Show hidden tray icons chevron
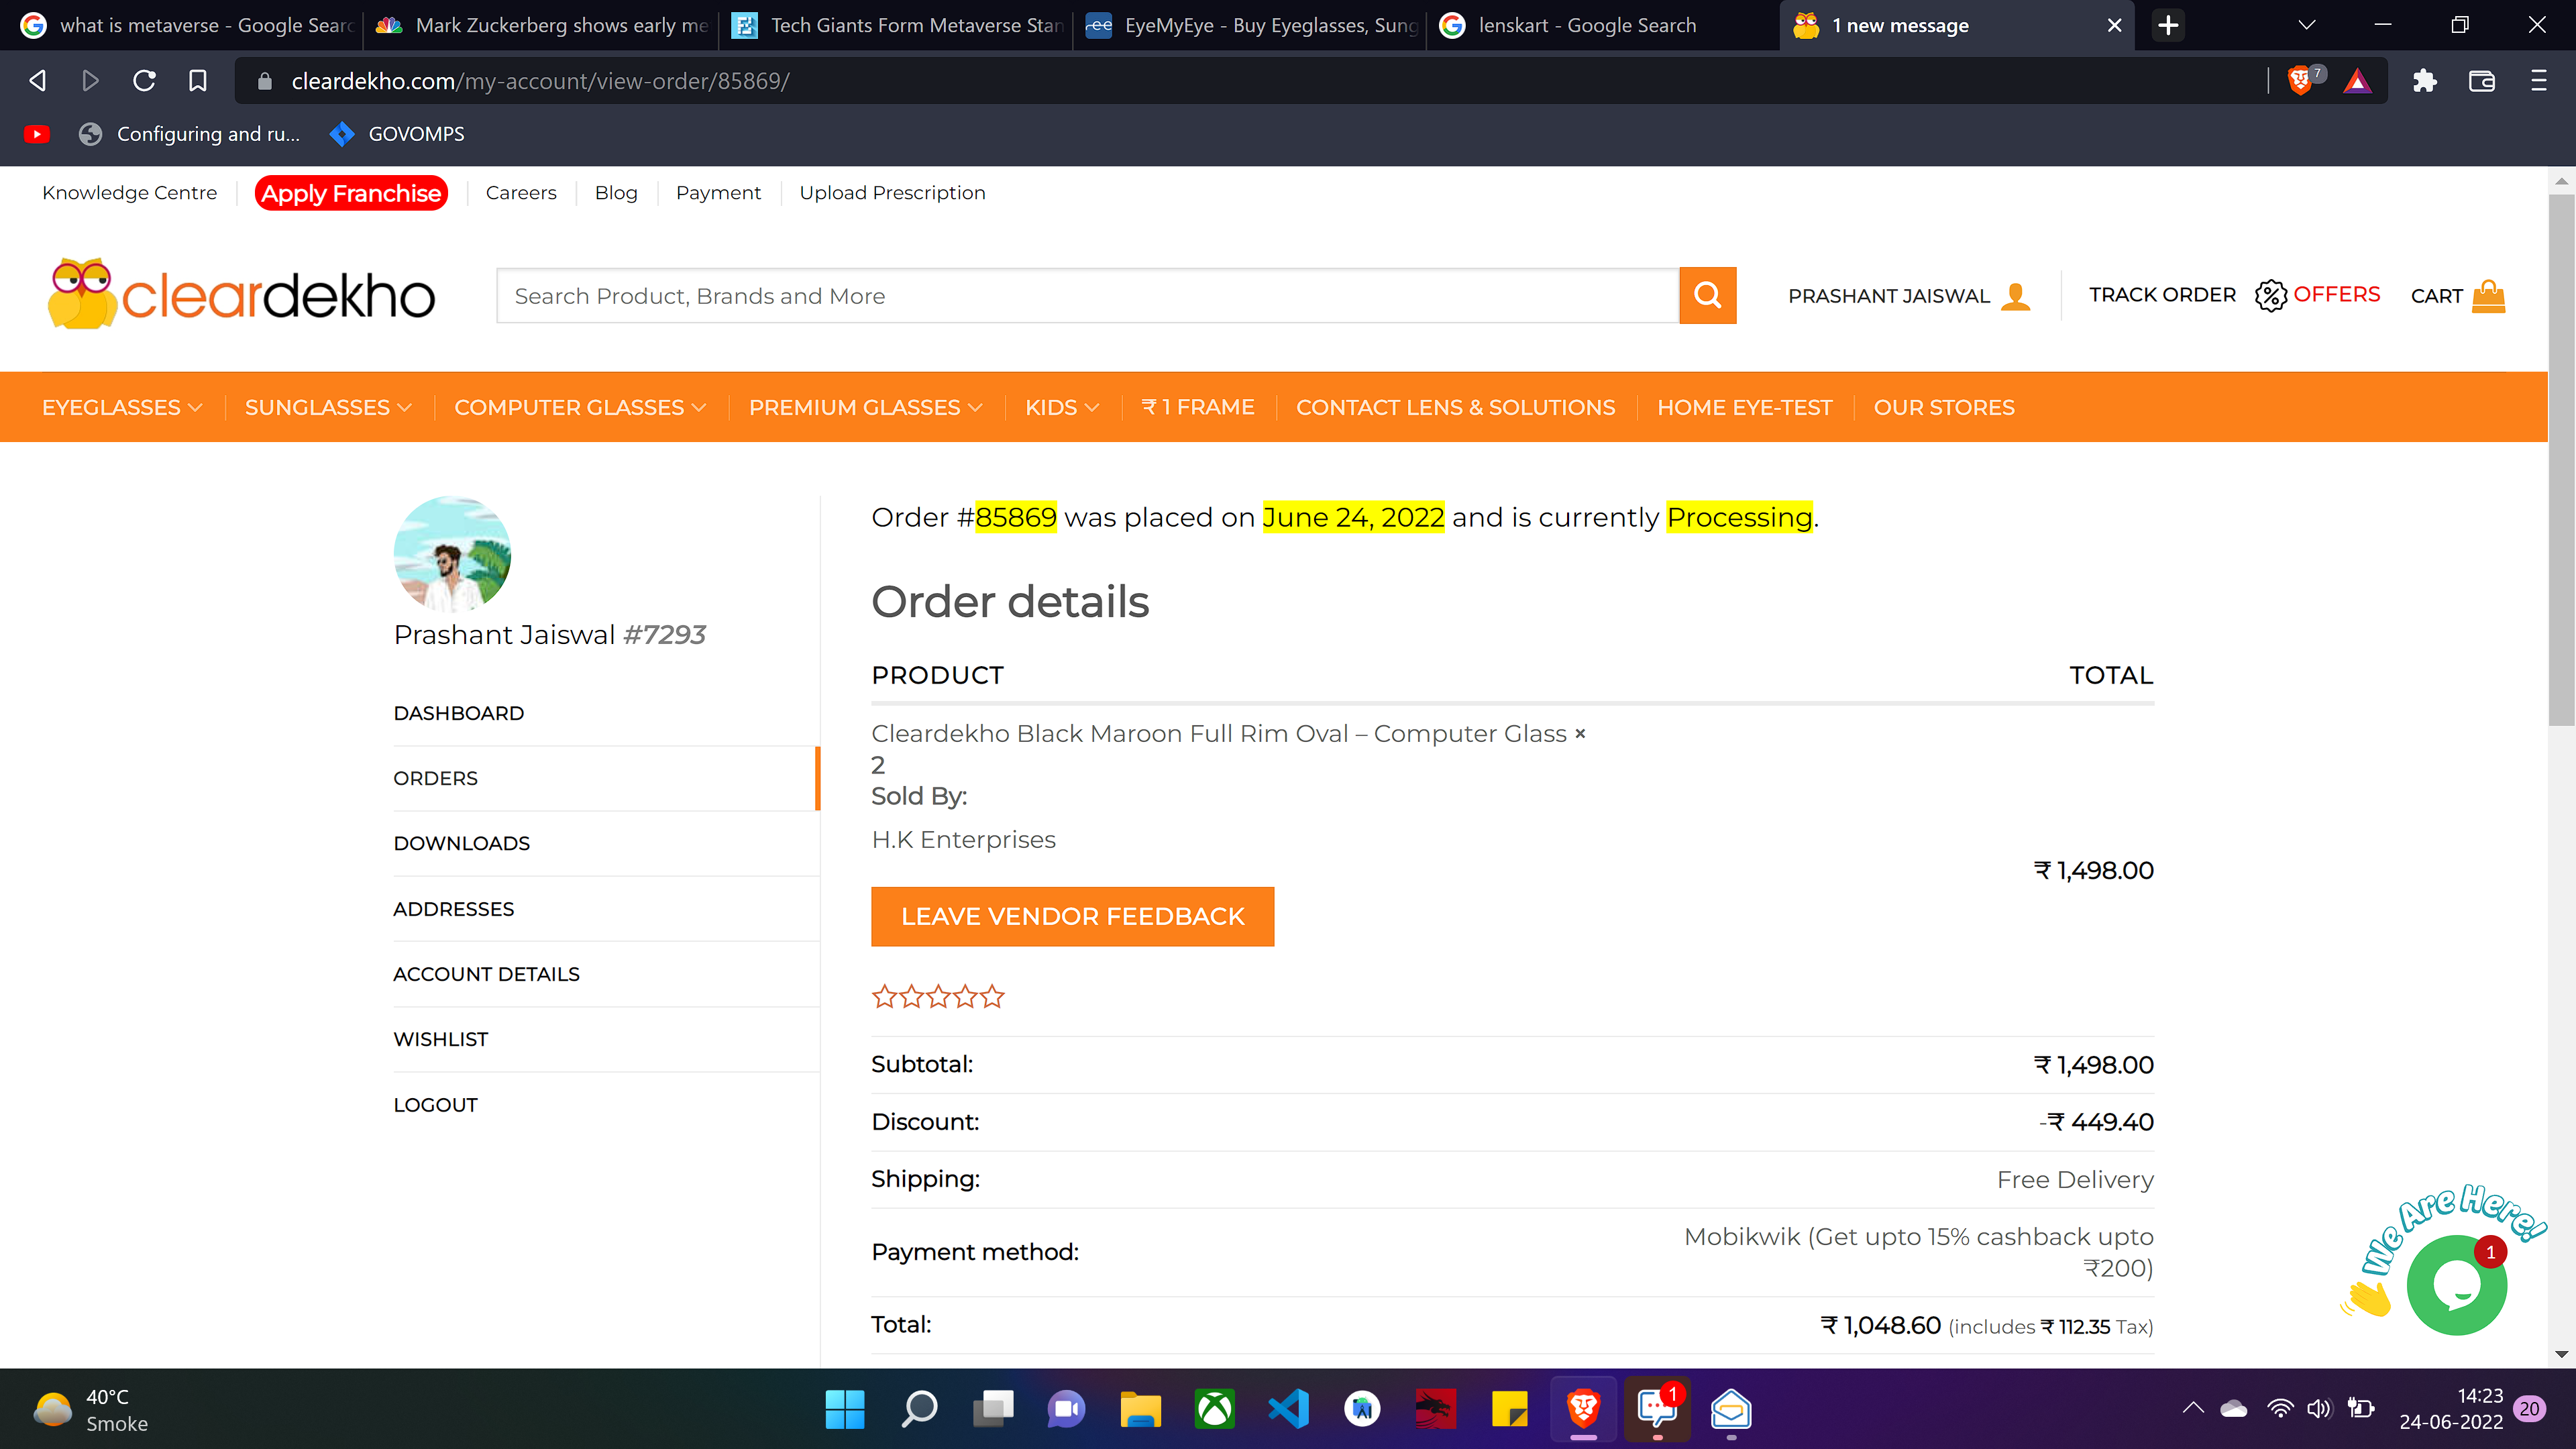The width and height of the screenshot is (2576, 1449). pos(2193,1409)
